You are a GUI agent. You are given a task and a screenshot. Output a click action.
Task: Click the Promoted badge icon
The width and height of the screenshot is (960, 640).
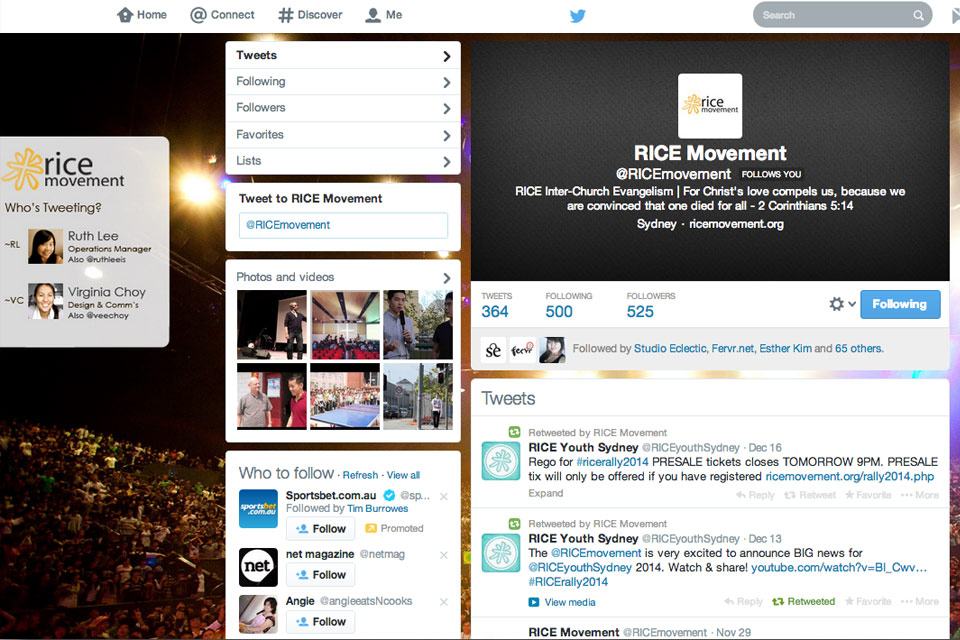pos(370,528)
